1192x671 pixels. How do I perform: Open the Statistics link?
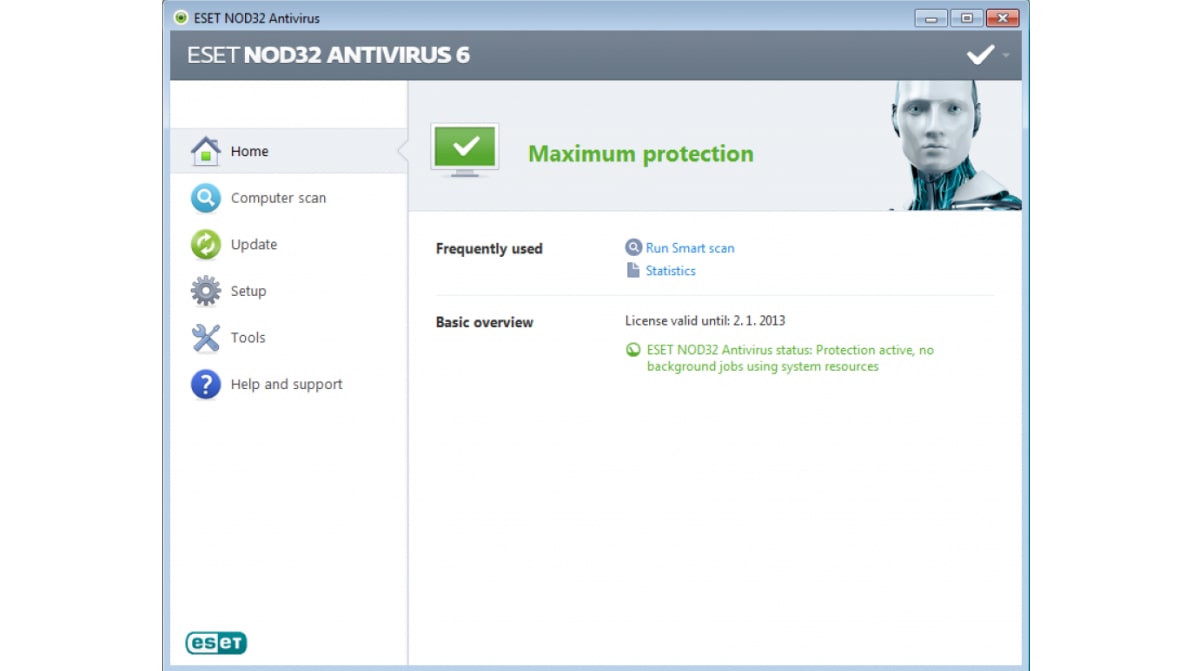point(670,271)
